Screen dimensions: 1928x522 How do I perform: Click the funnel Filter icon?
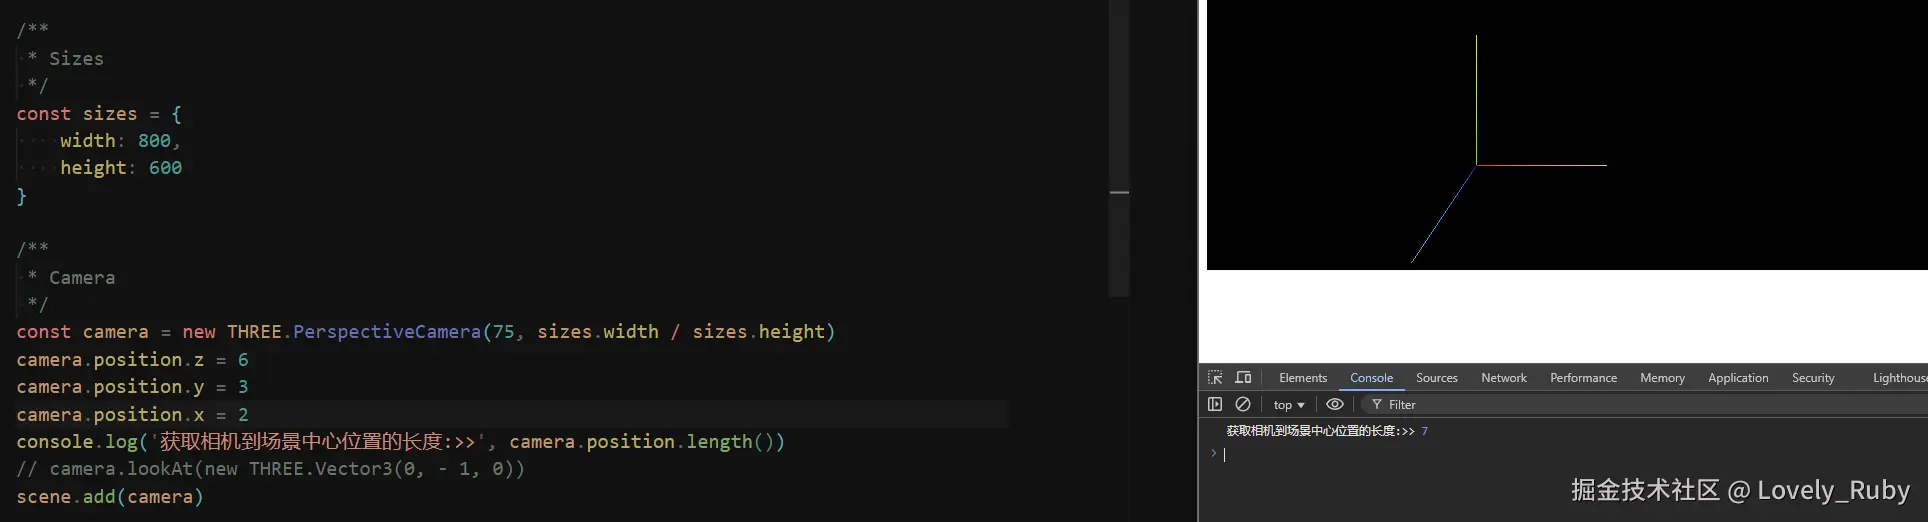click(1377, 405)
